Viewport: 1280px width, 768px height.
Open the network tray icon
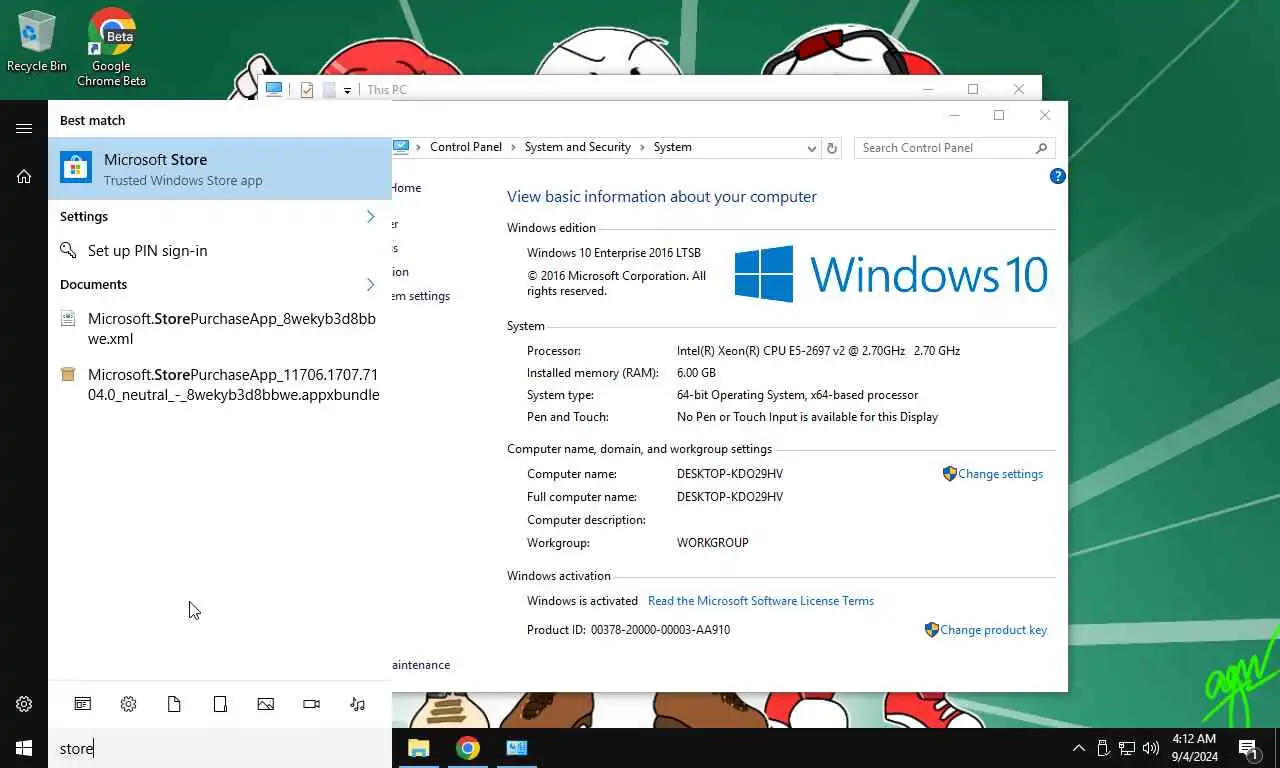click(x=1126, y=748)
